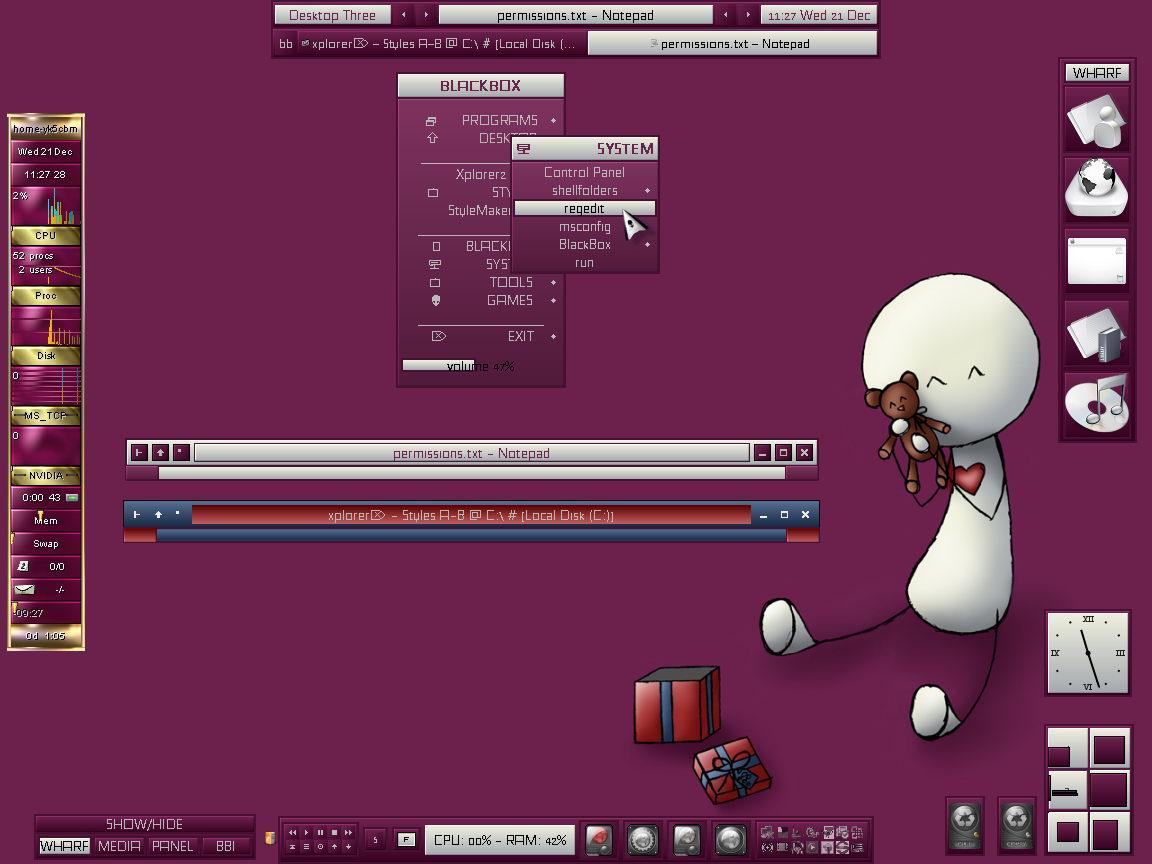Toggle the pin button on Notepad title bar
Viewport: 1152px width, 864px height.
pyautogui.click(x=139, y=453)
